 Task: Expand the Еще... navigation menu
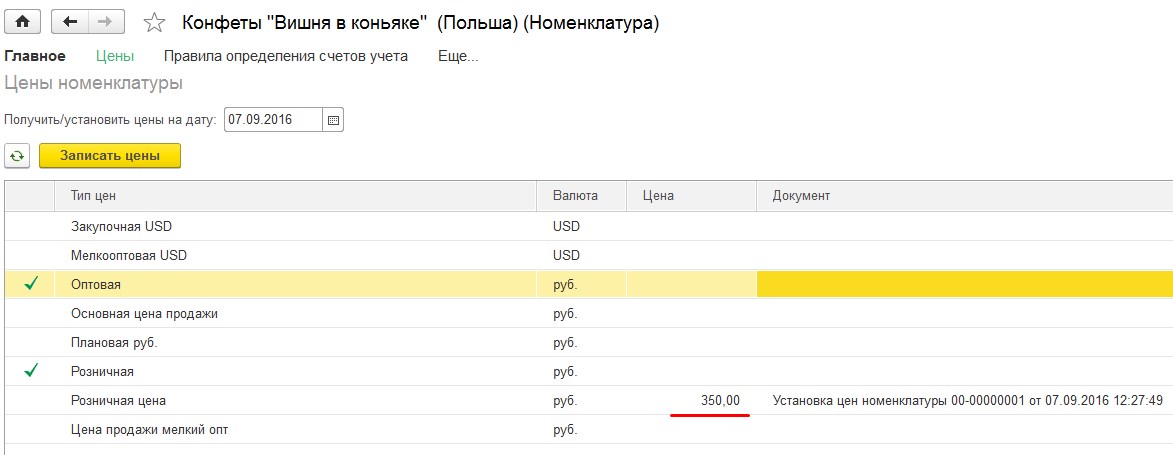tap(458, 56)
